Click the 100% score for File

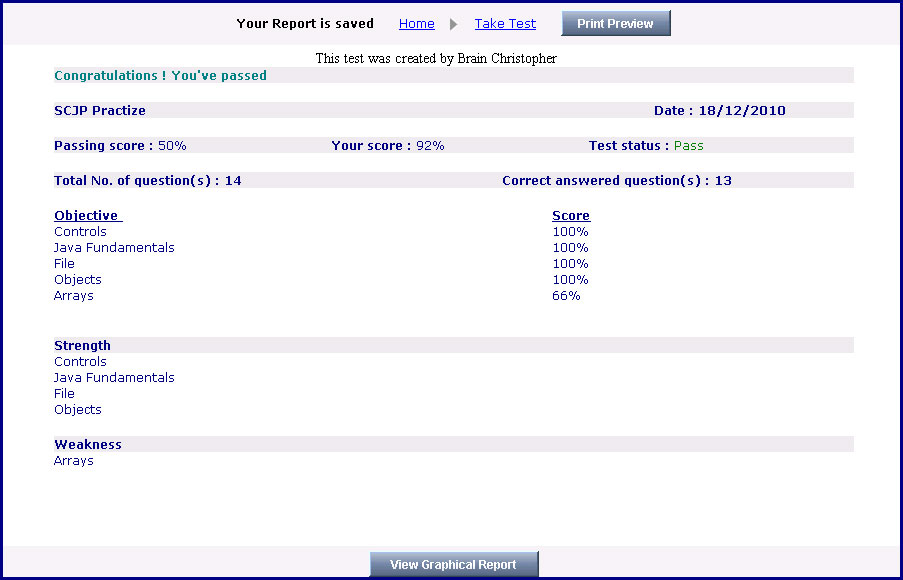point(570,264)
